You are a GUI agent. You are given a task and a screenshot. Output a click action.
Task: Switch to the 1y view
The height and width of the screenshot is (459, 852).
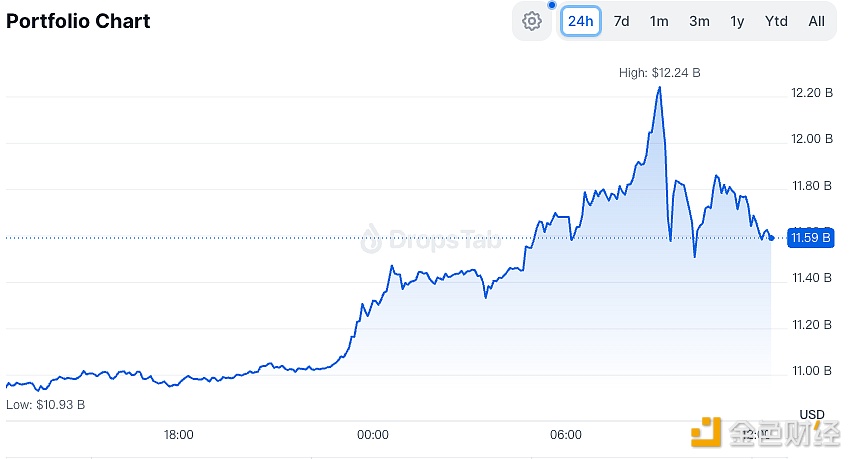[737, 21]
